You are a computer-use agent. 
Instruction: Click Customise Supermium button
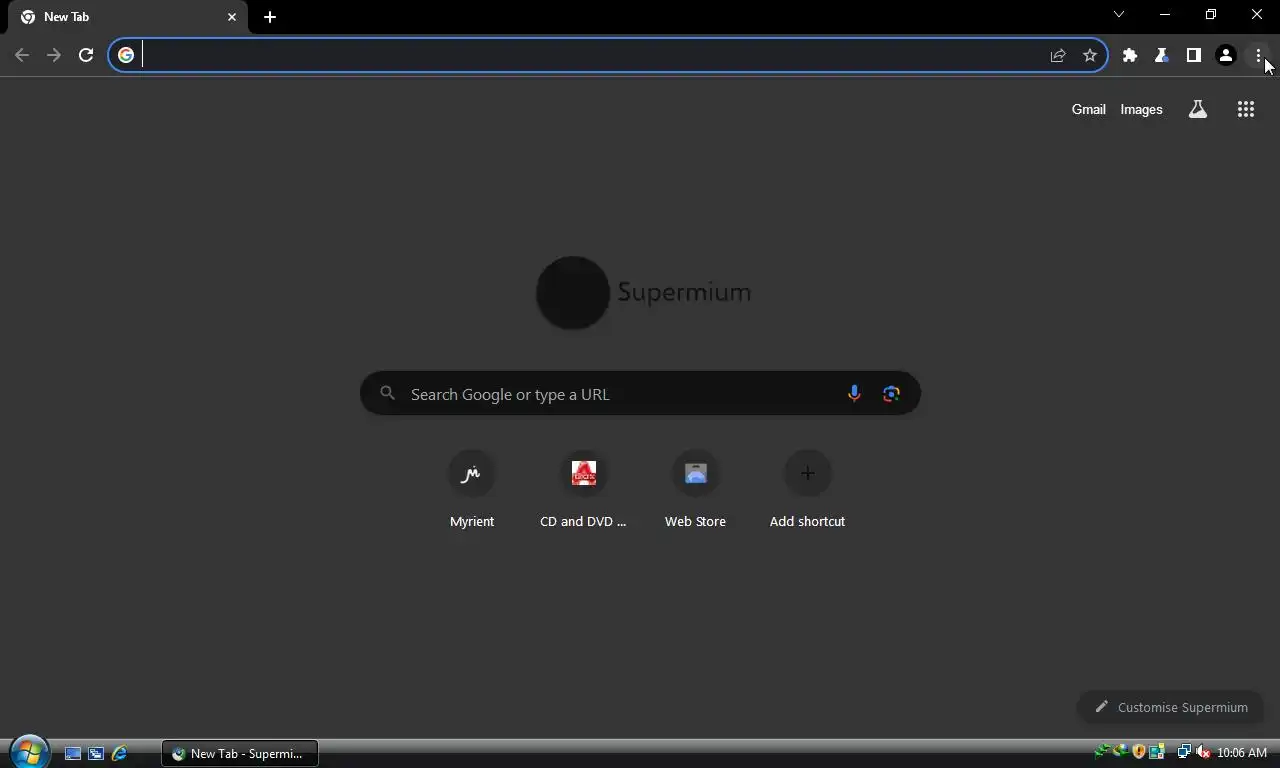pos(1171,707)
